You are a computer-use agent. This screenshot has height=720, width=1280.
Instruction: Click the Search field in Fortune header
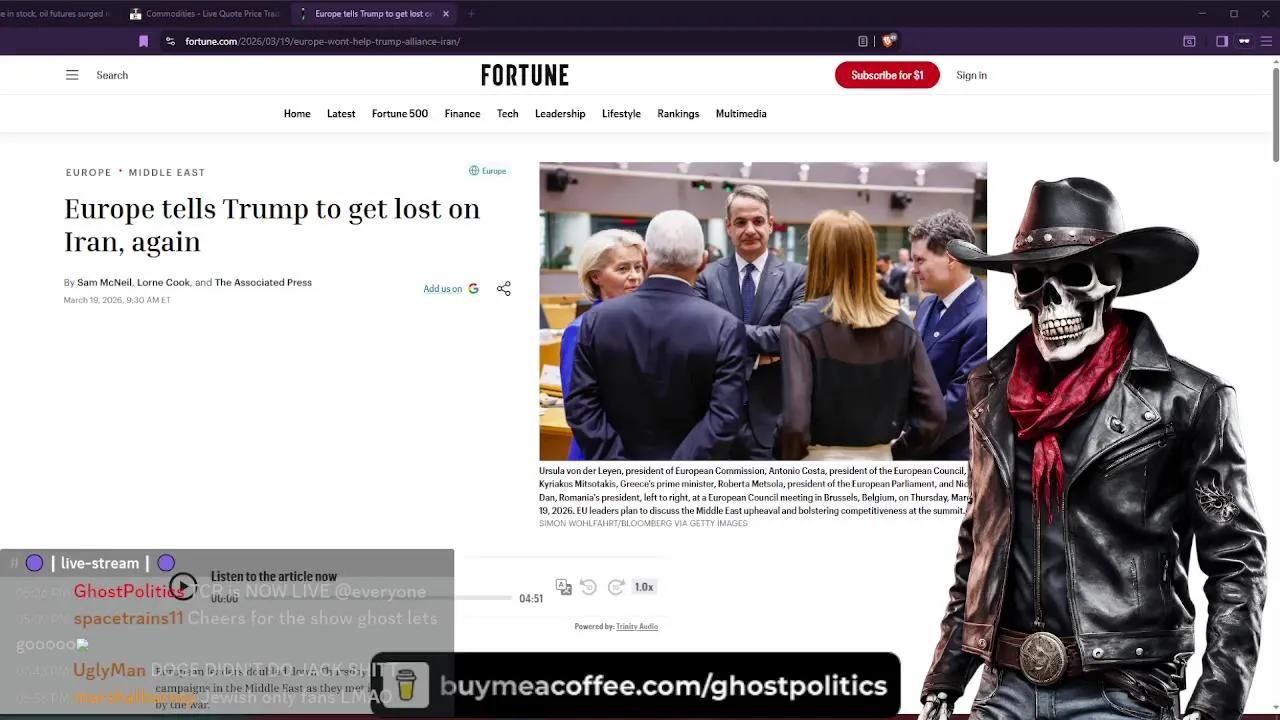[x=112, y=75]
